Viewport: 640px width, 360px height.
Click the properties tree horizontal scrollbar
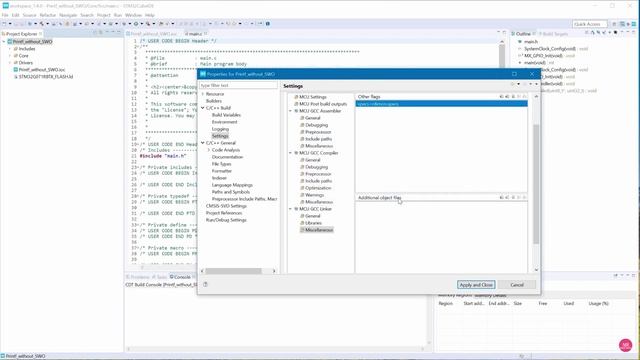coord(233,271)
